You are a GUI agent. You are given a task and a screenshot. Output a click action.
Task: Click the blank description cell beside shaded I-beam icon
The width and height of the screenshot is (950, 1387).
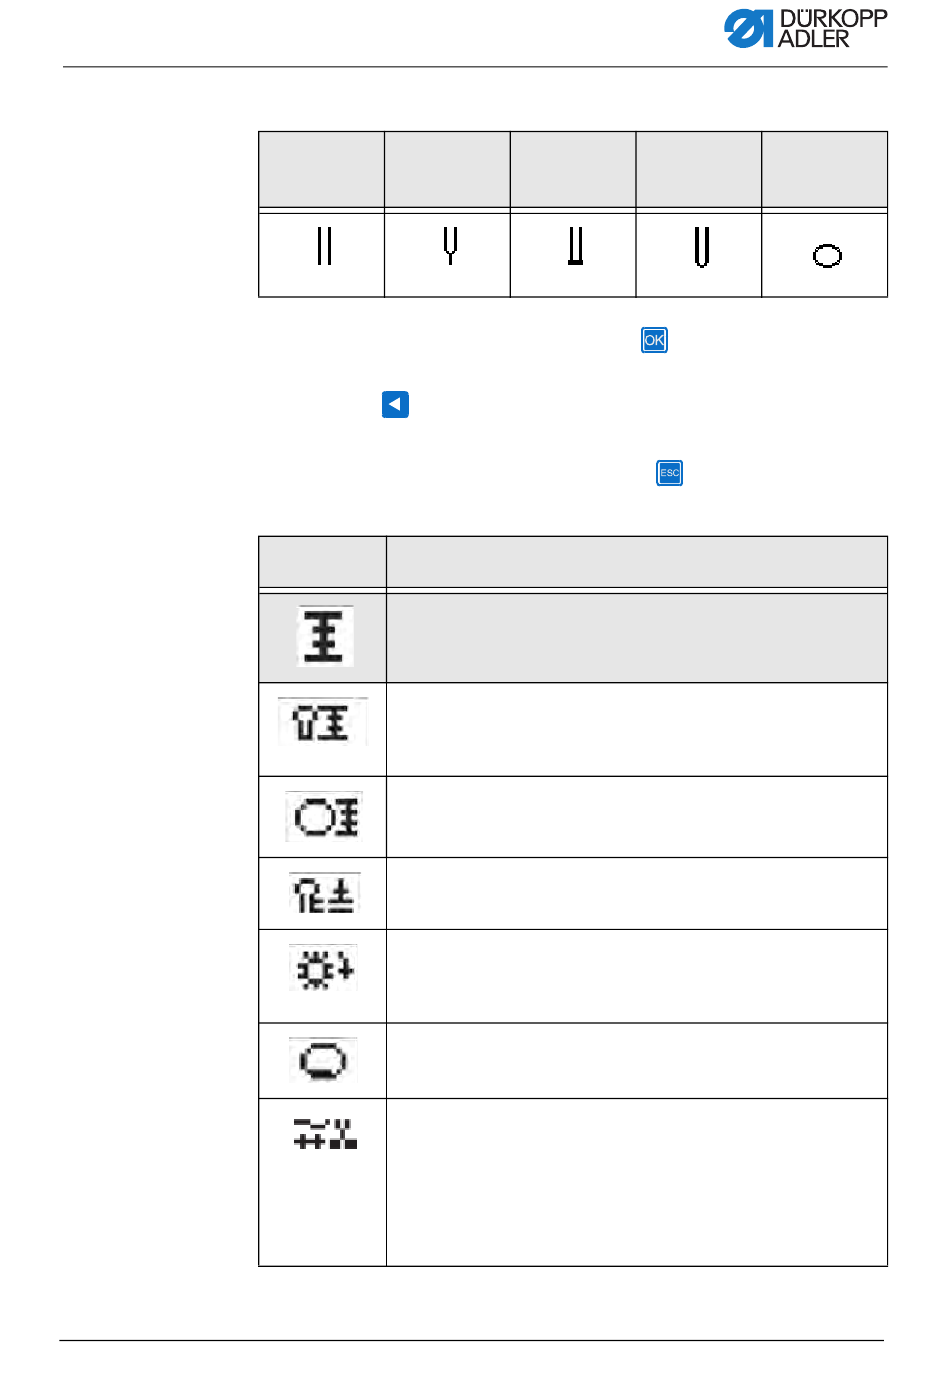[x=637, y=638]
